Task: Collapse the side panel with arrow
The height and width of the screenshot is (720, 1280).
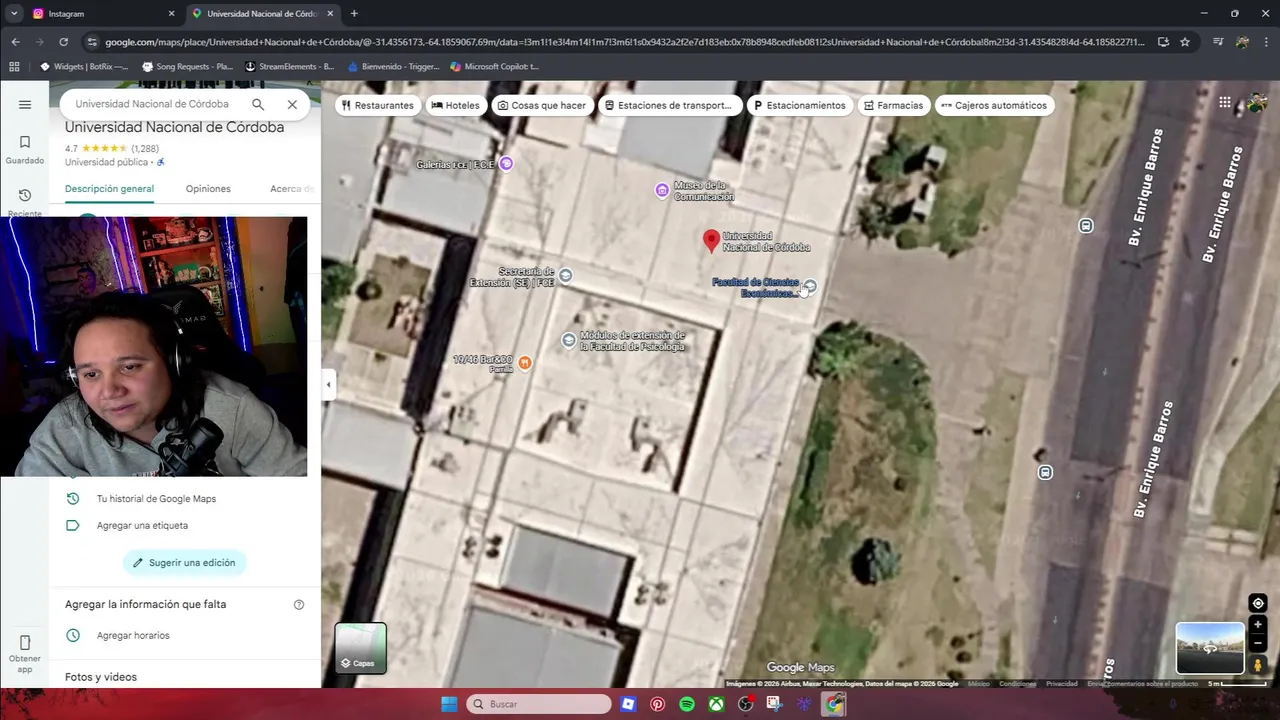Action: pos(328,384)
